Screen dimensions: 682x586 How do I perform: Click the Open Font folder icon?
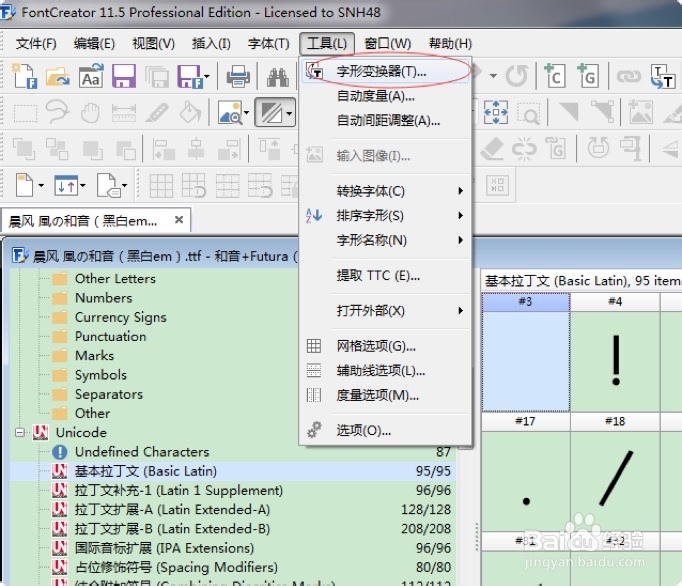[x=57, y=77]
